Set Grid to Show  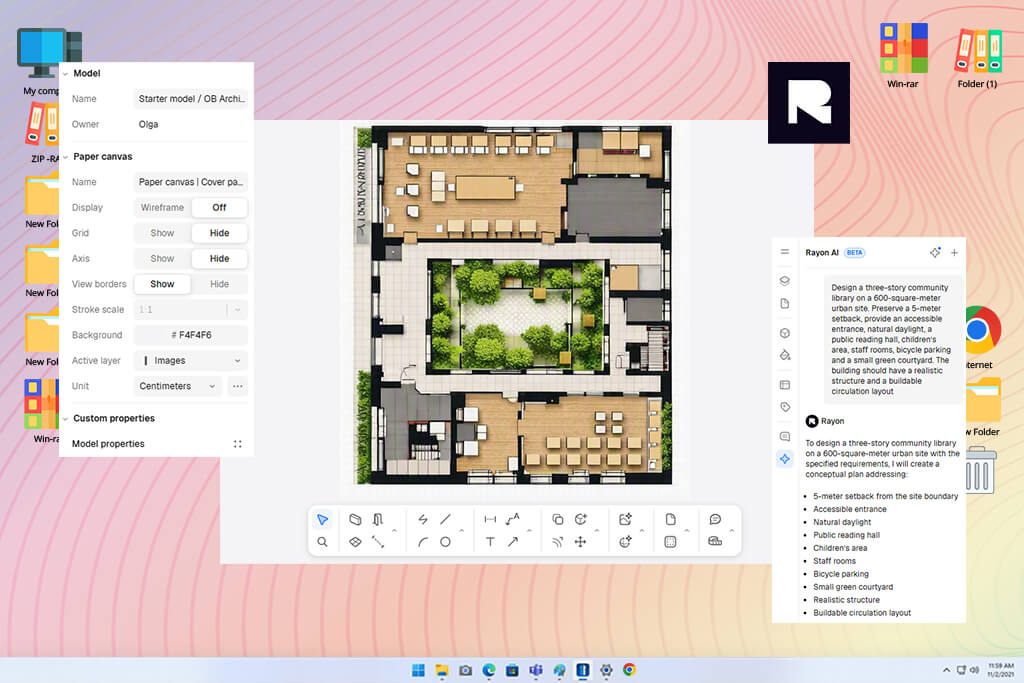pyautogui.click(x=163, y=233)
